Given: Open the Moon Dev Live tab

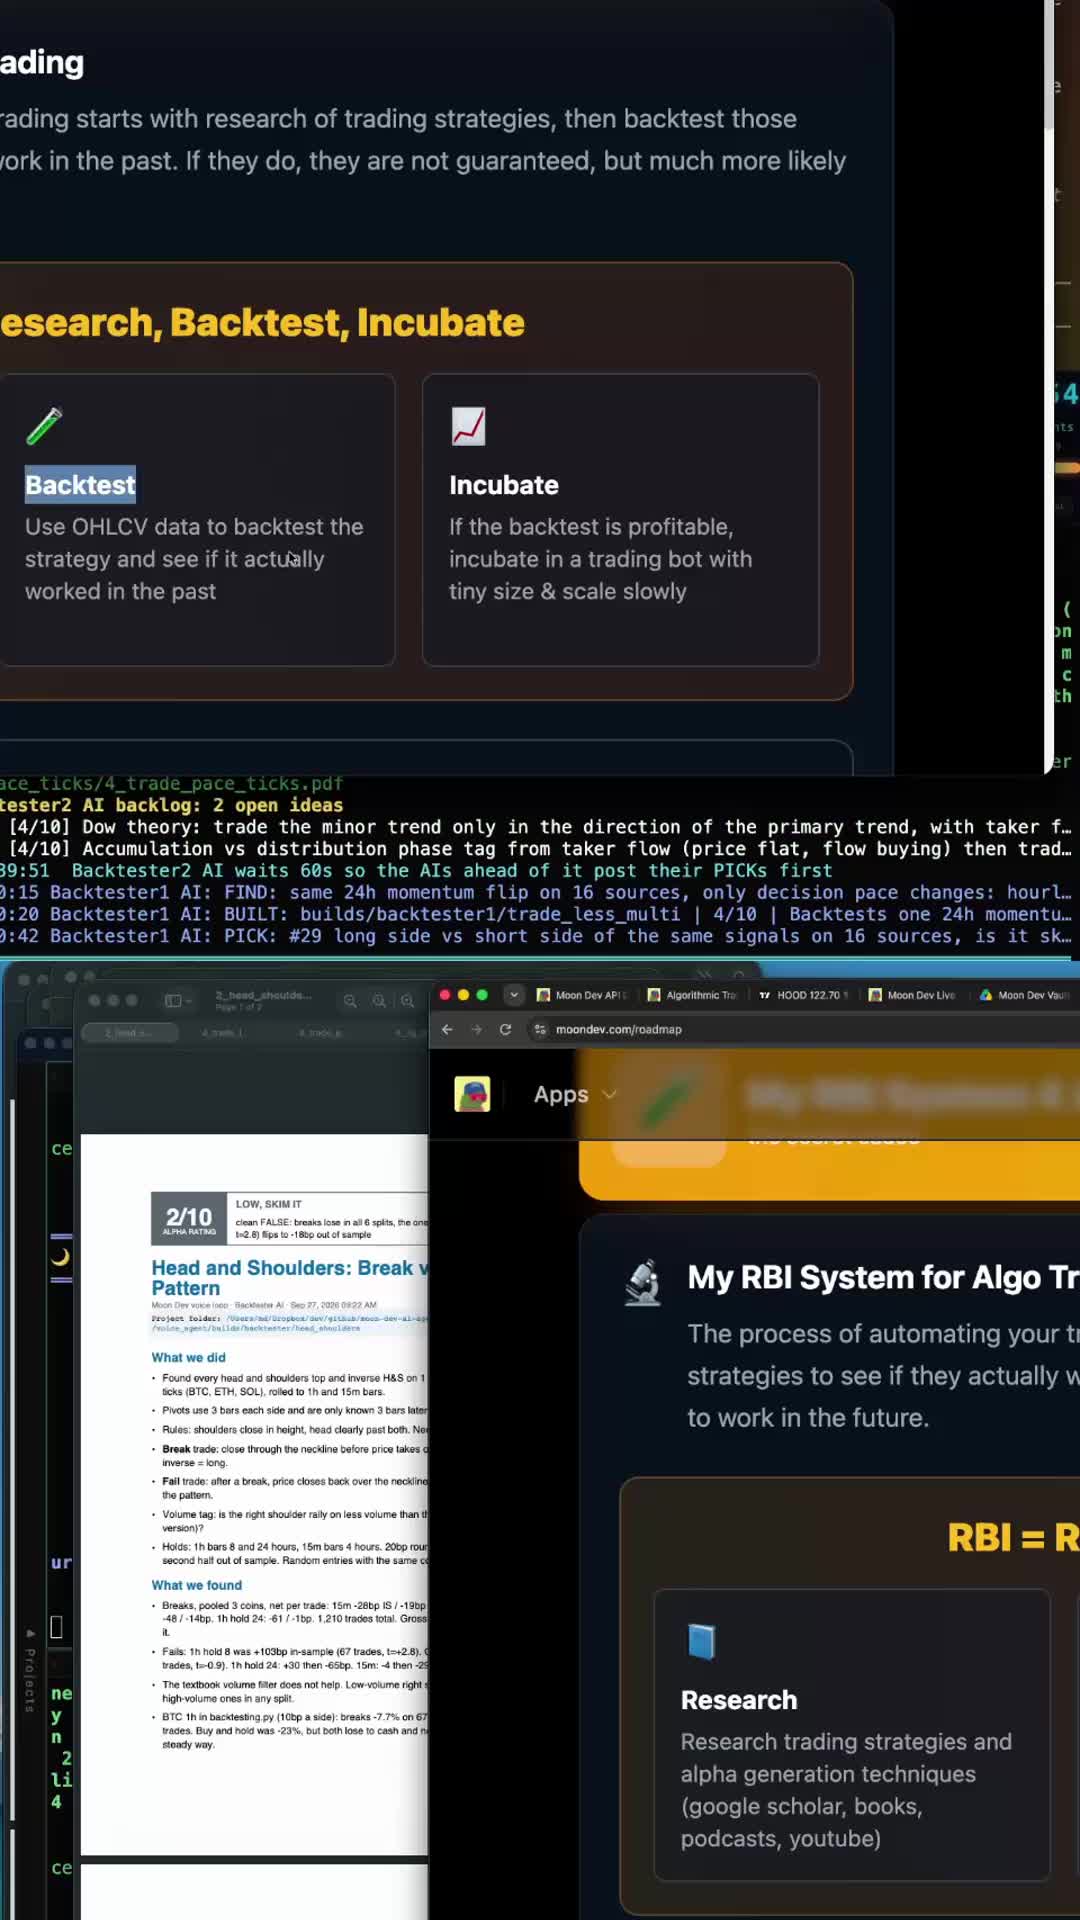Looking at the screenshot, I should pos(912,995).
